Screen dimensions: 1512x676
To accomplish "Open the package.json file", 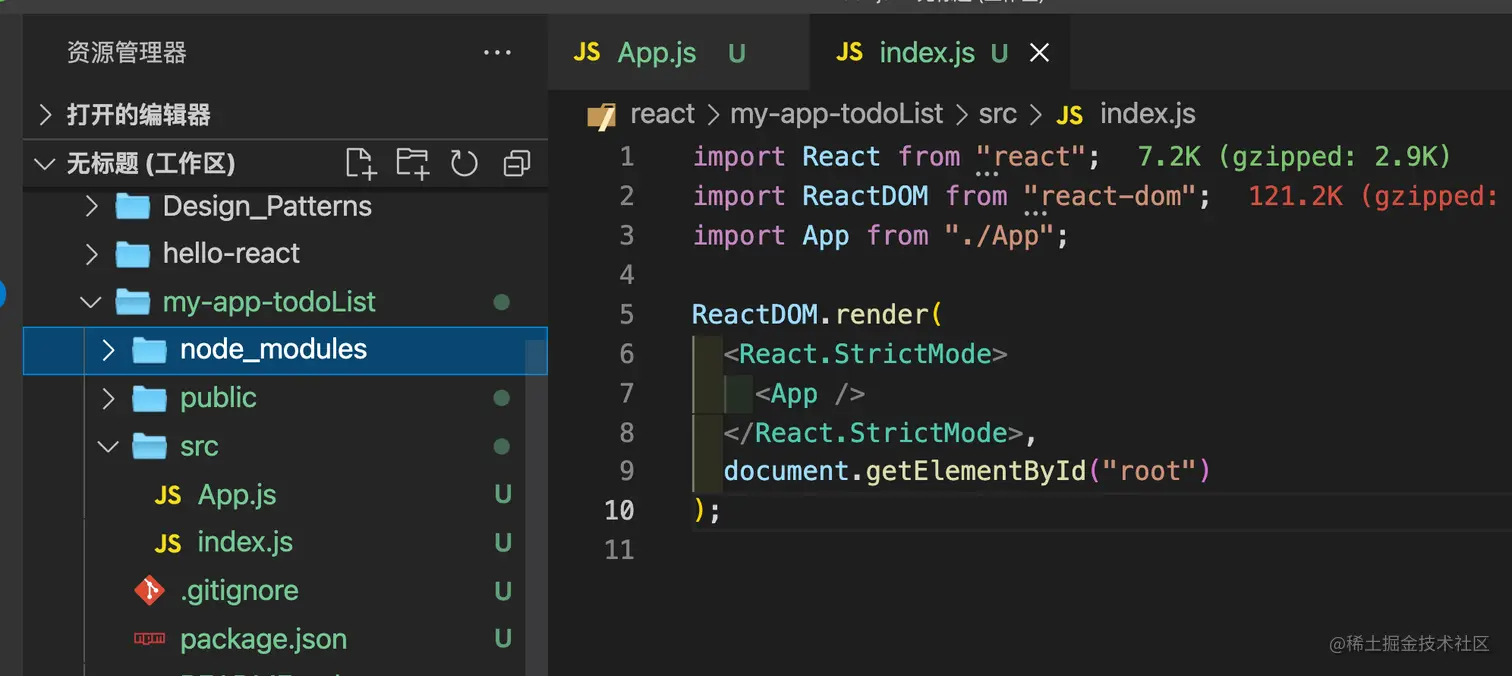I will [263, 640].
